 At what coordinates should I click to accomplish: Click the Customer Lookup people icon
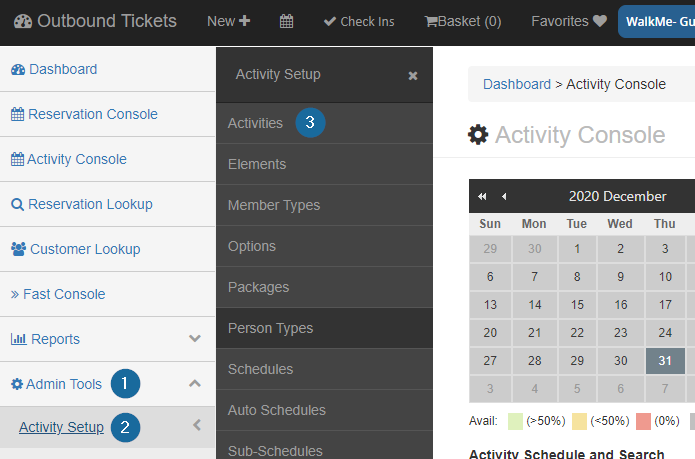click(19, 249)
